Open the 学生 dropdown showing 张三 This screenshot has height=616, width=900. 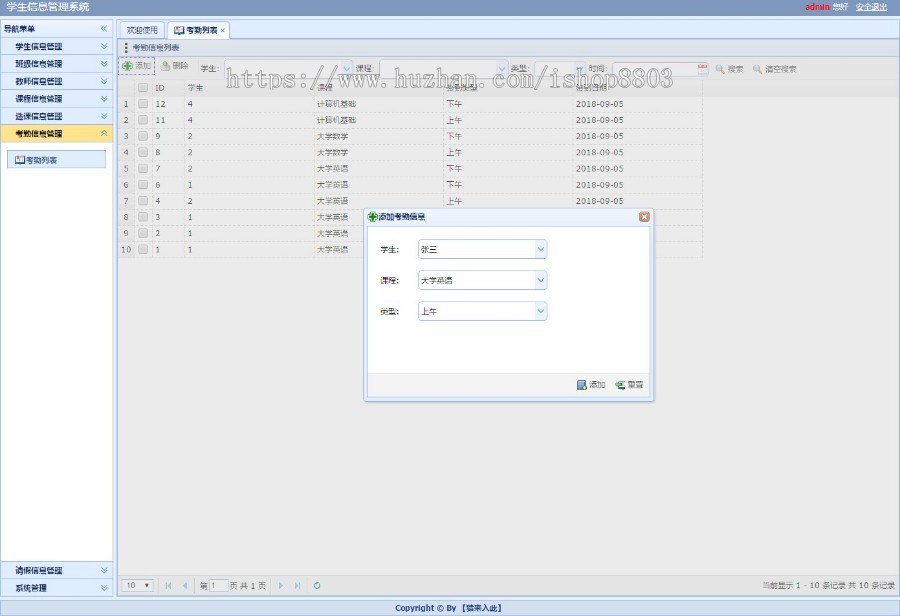[539, 249]
